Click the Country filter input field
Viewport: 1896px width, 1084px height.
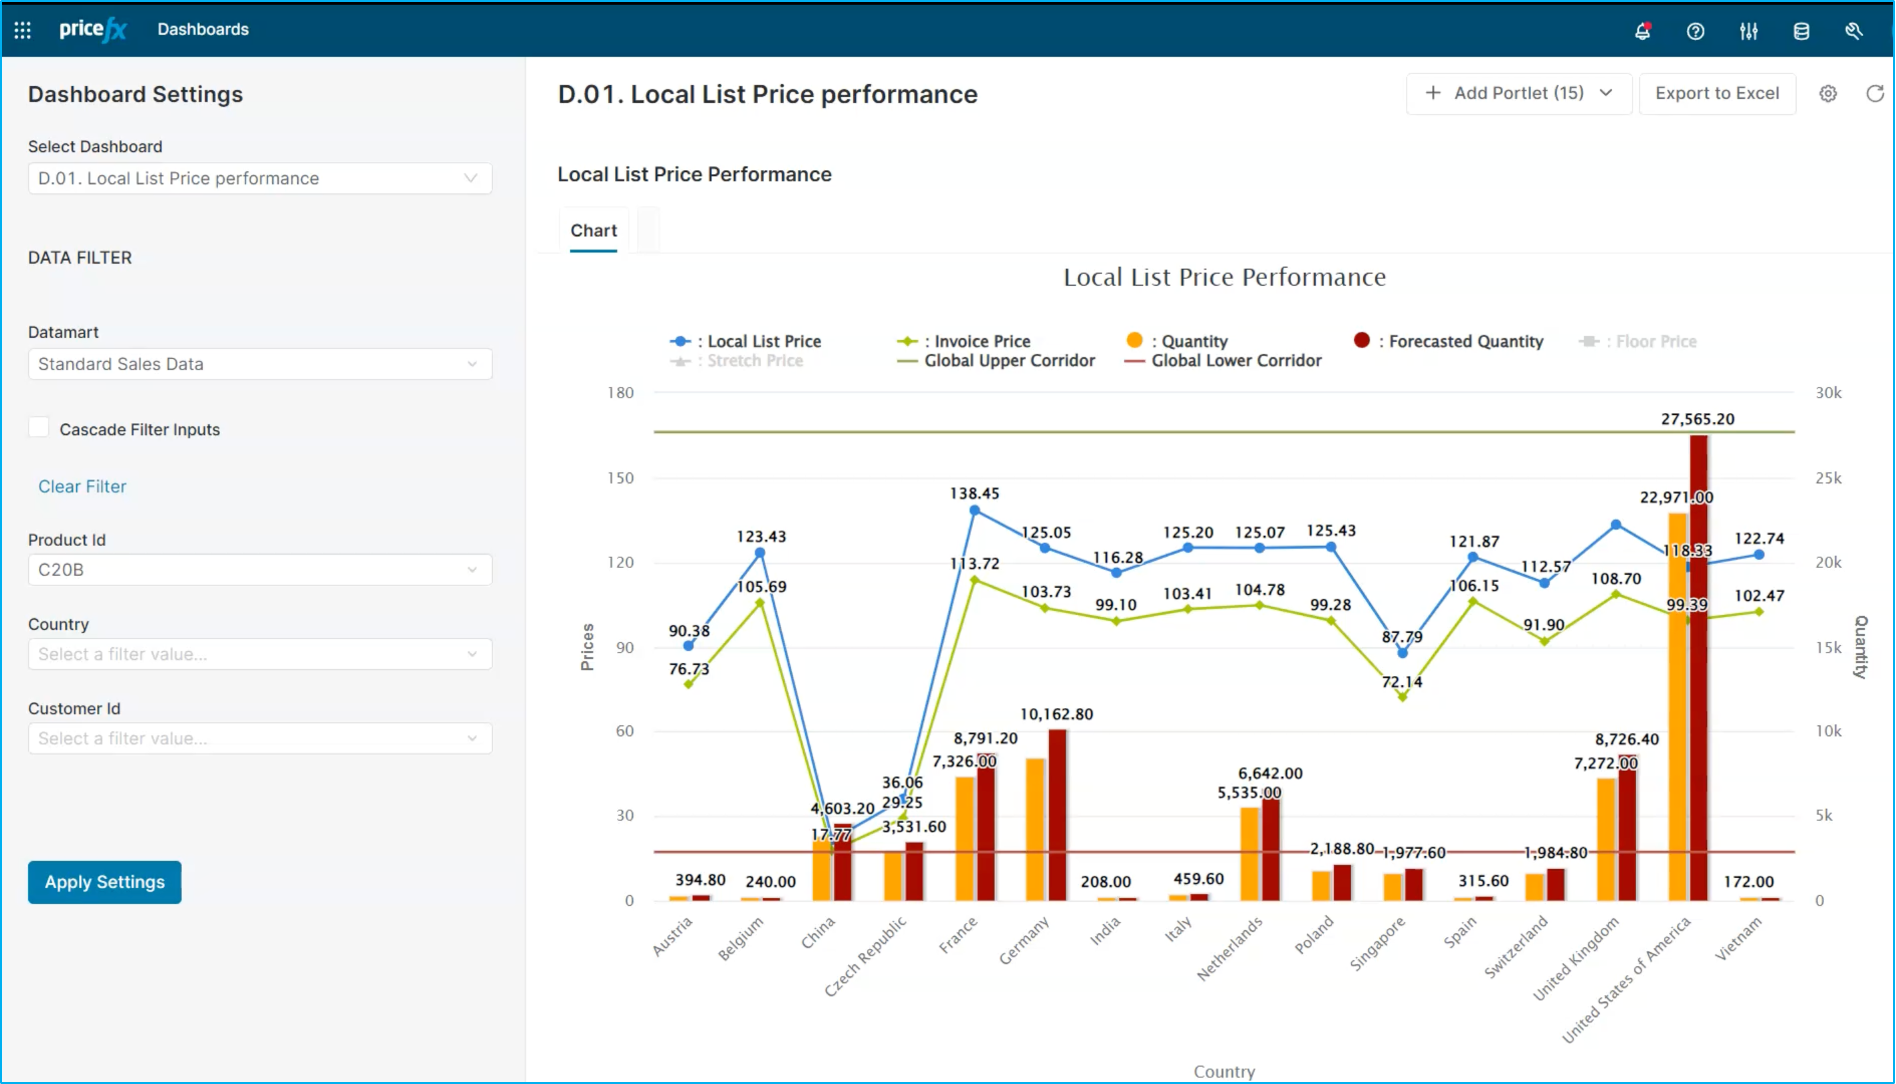[x=260, y=654]
